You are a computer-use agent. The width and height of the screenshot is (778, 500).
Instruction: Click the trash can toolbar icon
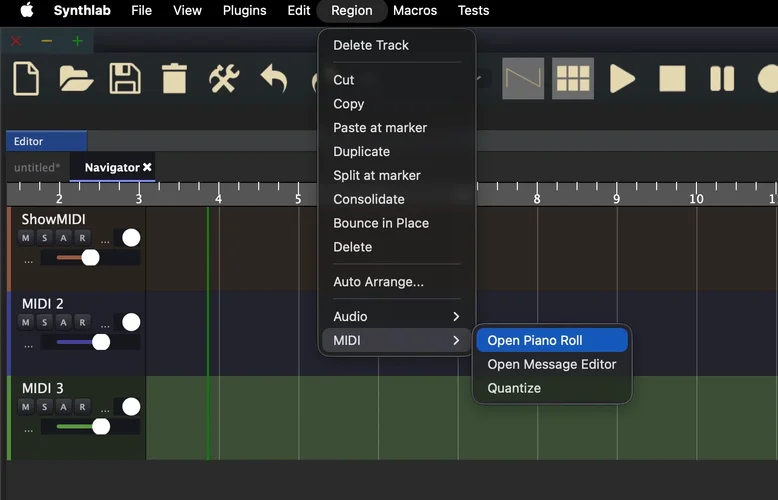174,78
